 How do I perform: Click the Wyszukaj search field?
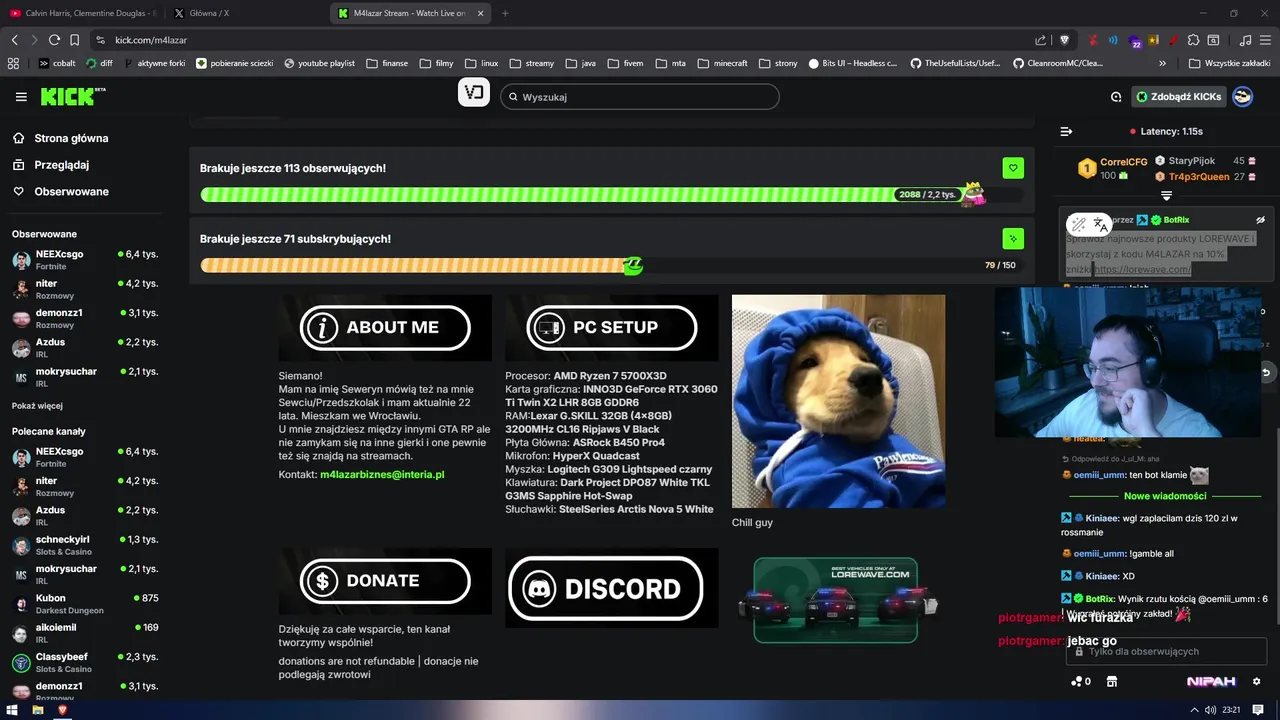coord(639,97)
